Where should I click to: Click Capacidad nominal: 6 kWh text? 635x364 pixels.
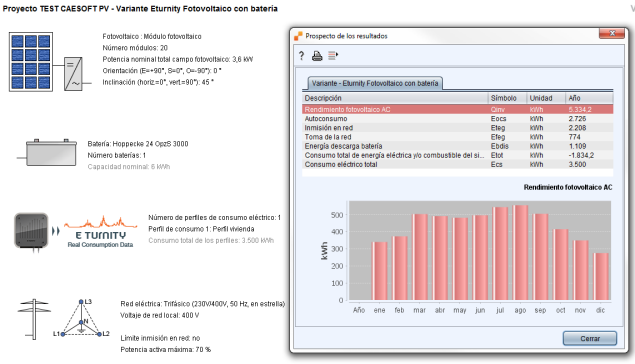[x=129, y=166]
